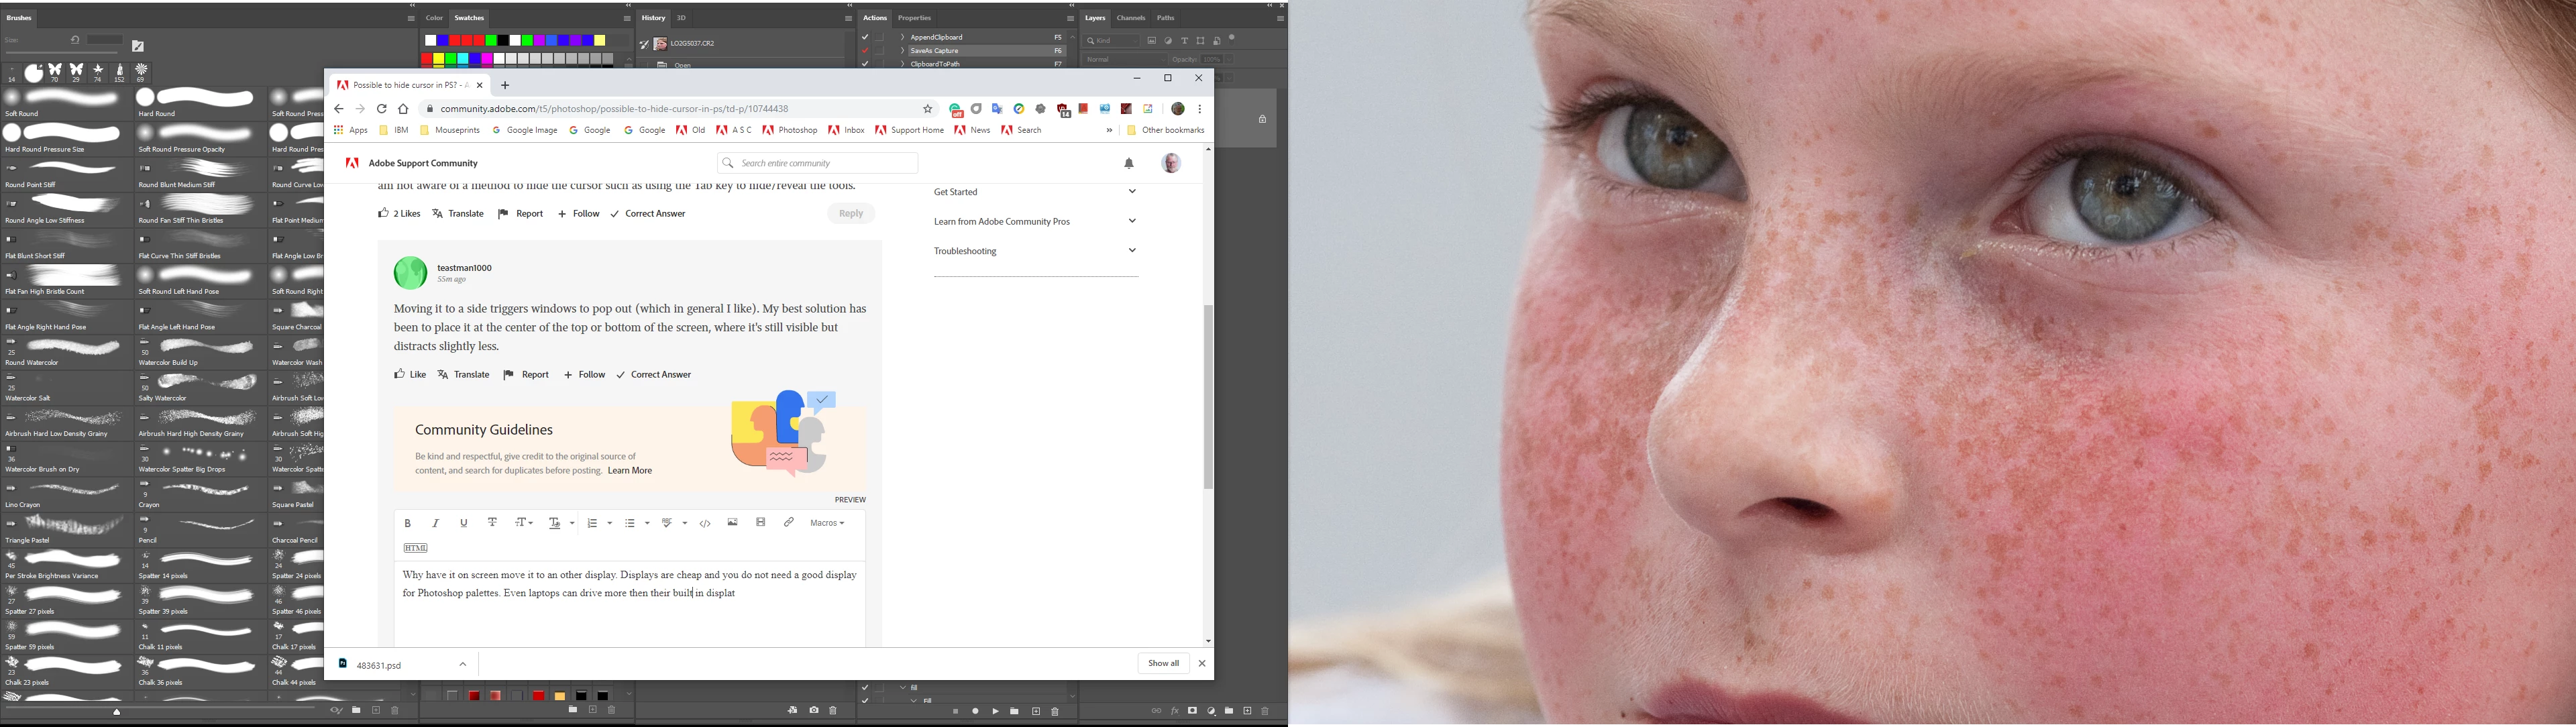Click the Insert Code icon in editor
This screenshot has width=2576, height=727.
705,523
